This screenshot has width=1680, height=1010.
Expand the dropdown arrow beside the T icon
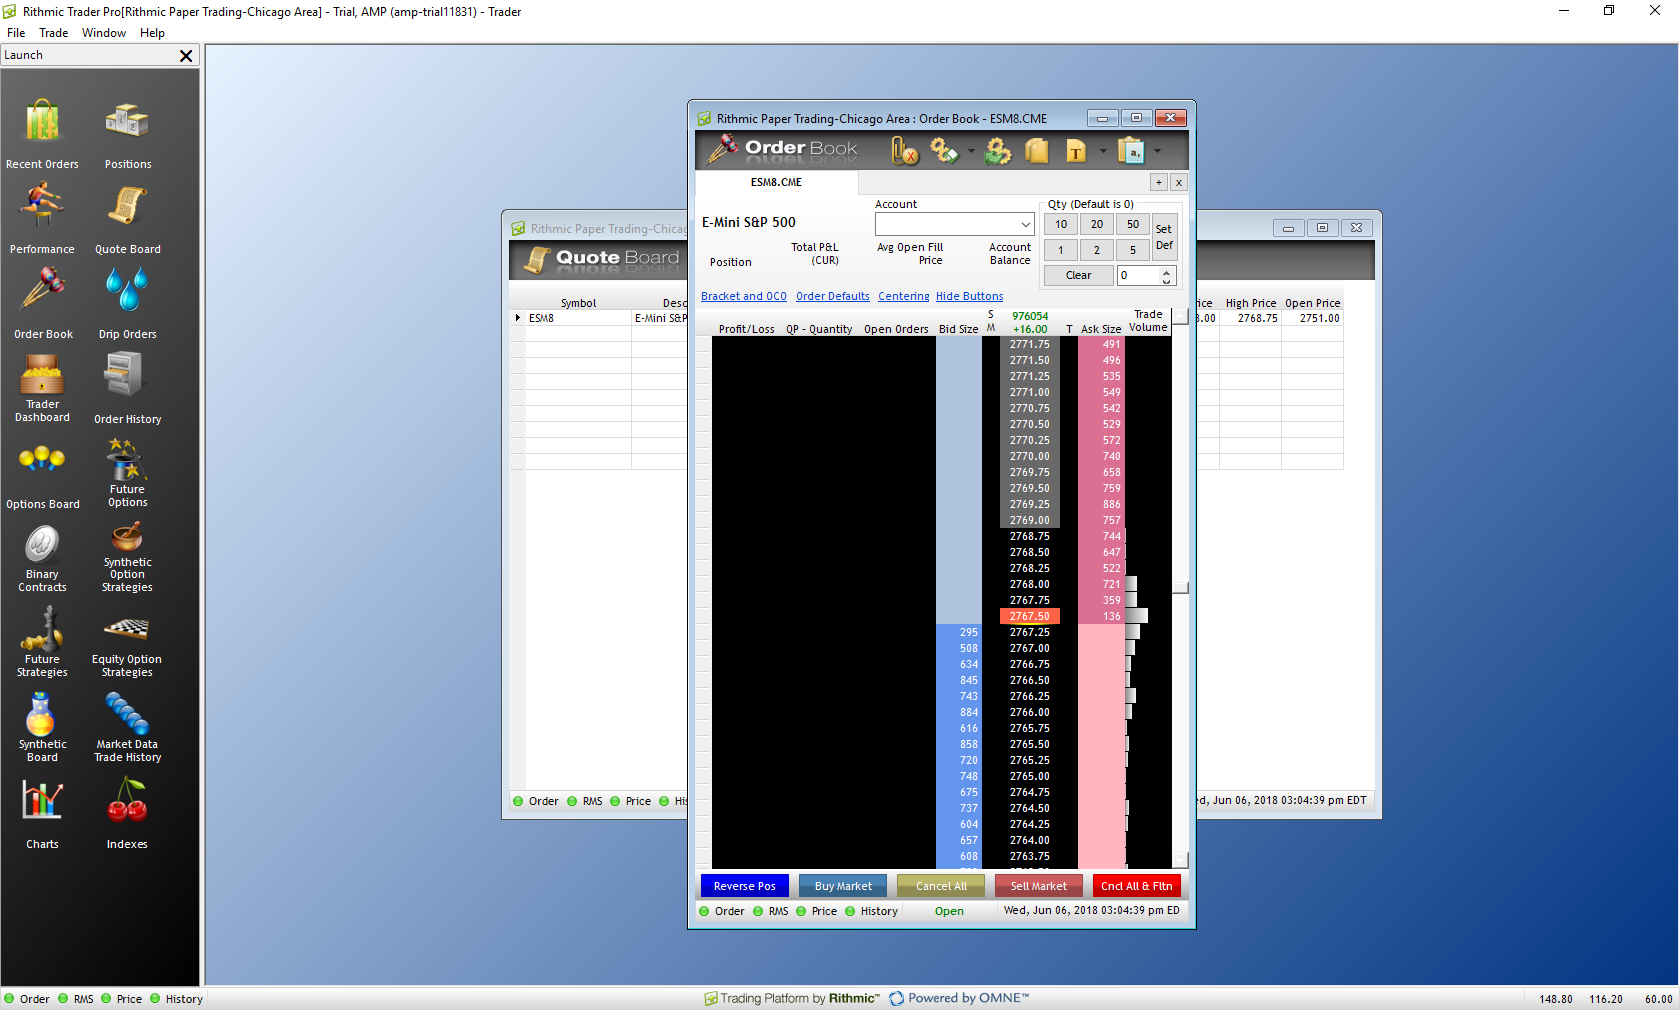point(1103,152)
